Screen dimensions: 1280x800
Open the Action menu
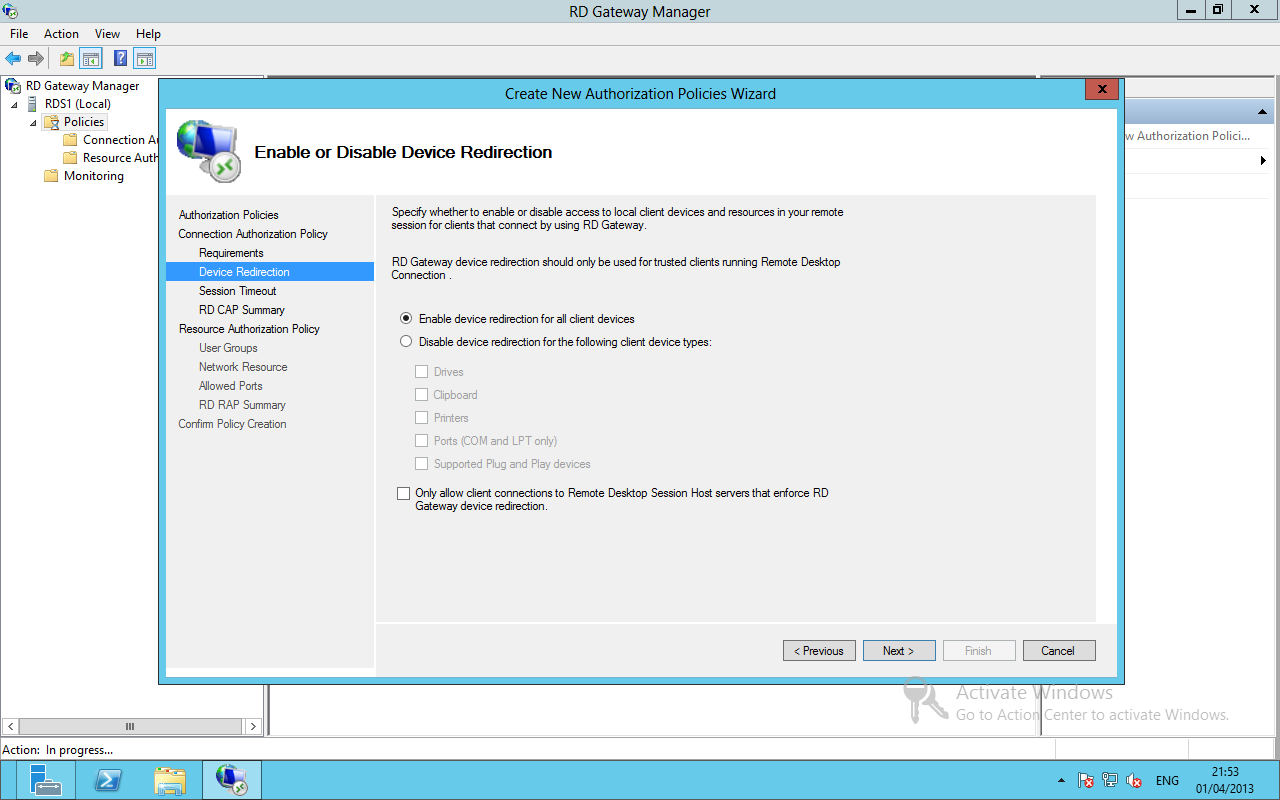pyautogui.click(x=61, y=34)
